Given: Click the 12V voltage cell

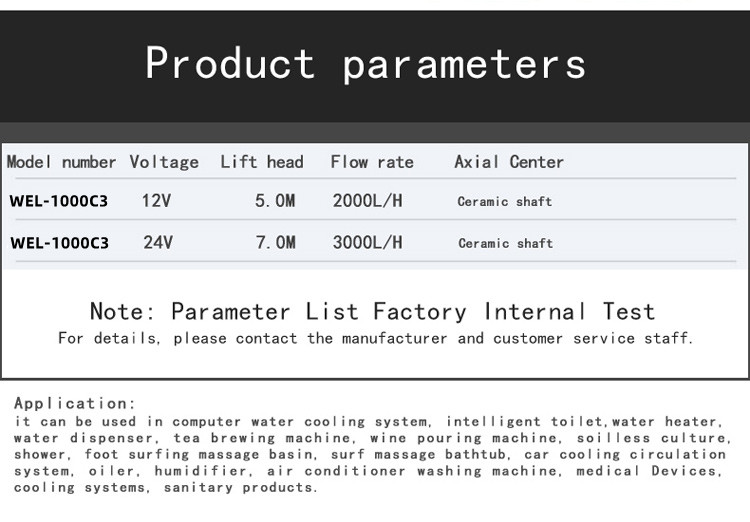Looking at the screenshot, I should 156,200.
